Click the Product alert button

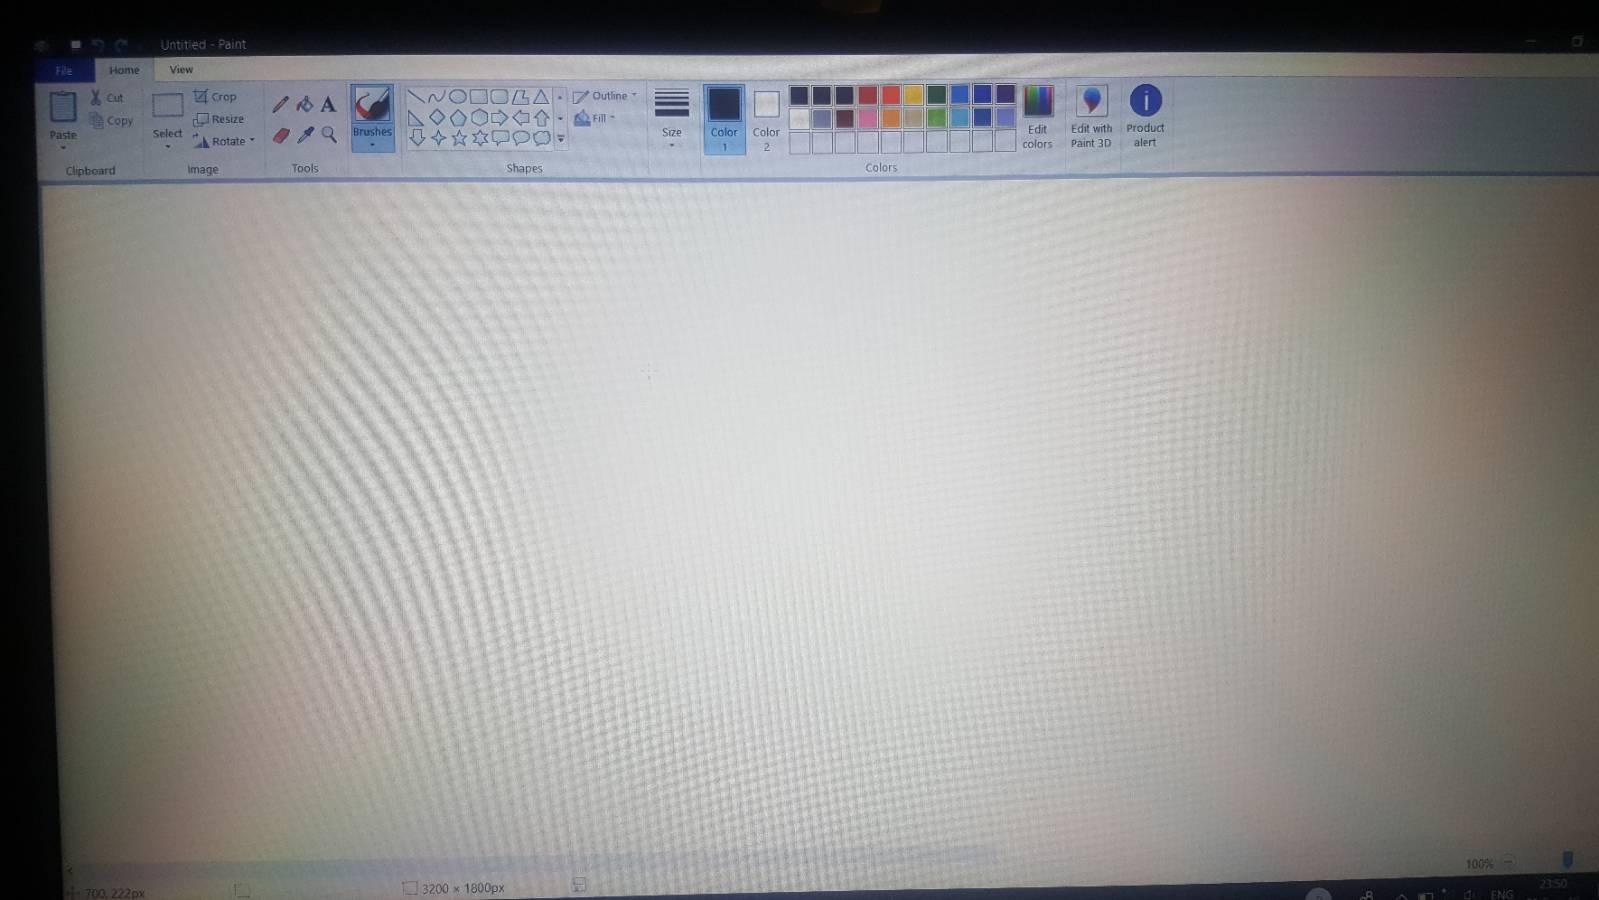point(1145,117)
